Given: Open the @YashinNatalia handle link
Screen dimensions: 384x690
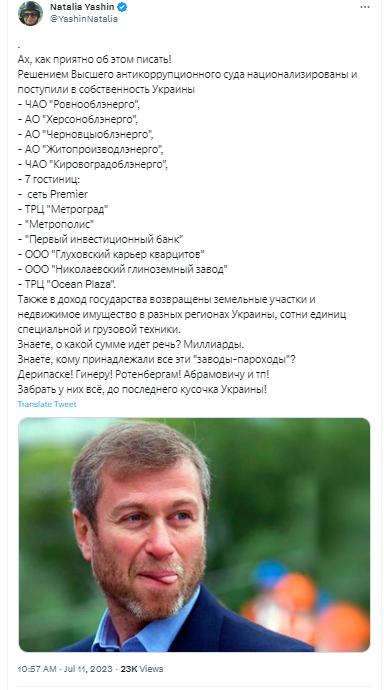Looking at the screenshot, I should pyautogui.click(x=84, y=19).
